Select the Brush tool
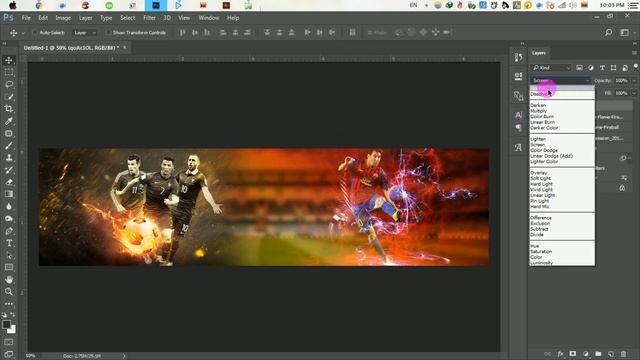Viewport: 640px width, 360px height. (x=9, y=146)
